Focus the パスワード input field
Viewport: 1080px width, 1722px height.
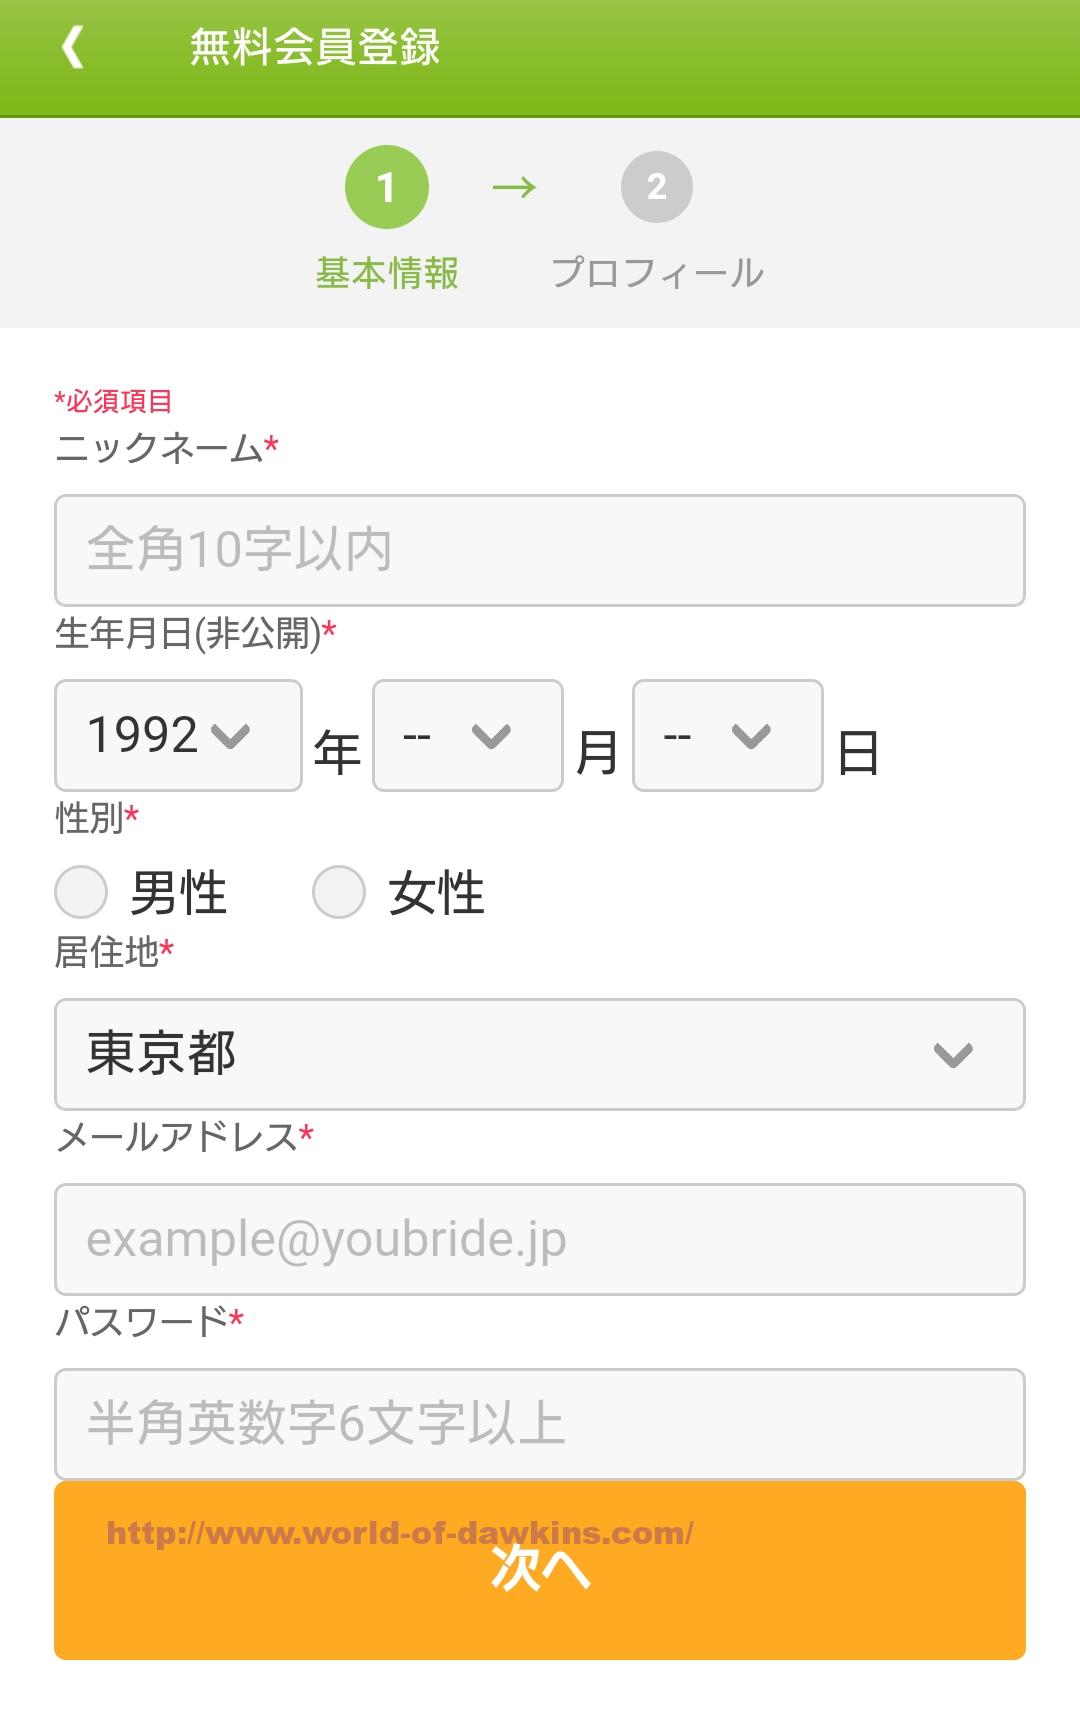tap(540, 1424)
